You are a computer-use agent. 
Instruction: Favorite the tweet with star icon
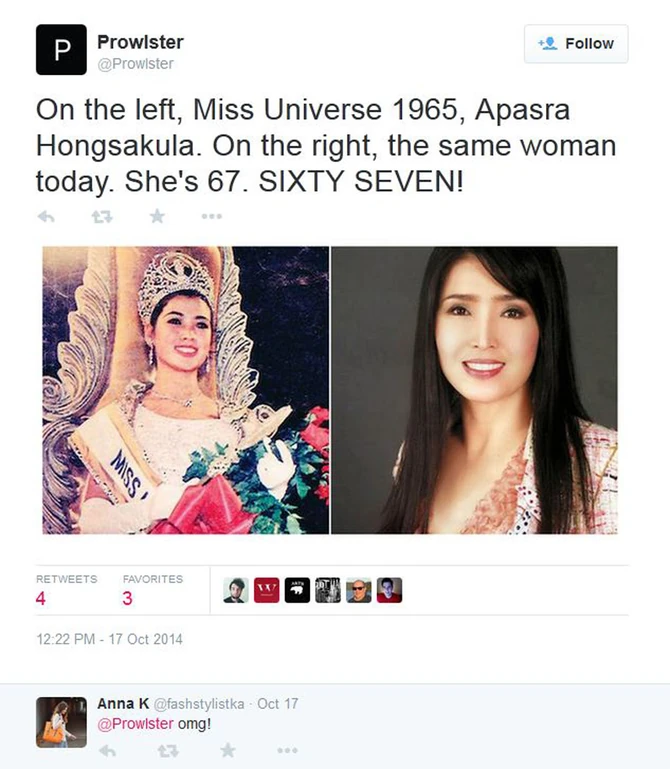point(157,216)
